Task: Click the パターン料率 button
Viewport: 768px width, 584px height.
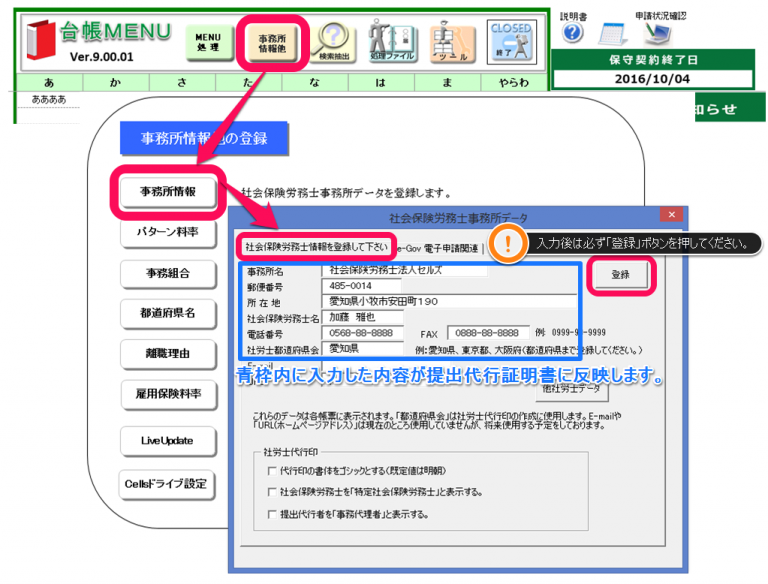Action: (x=168, y=232)
